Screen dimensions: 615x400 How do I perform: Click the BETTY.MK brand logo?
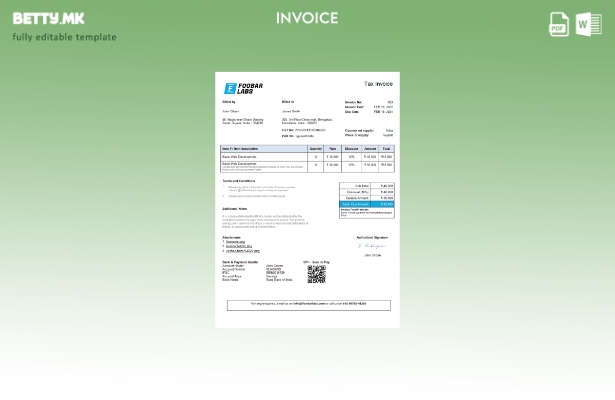pos(48,18)
